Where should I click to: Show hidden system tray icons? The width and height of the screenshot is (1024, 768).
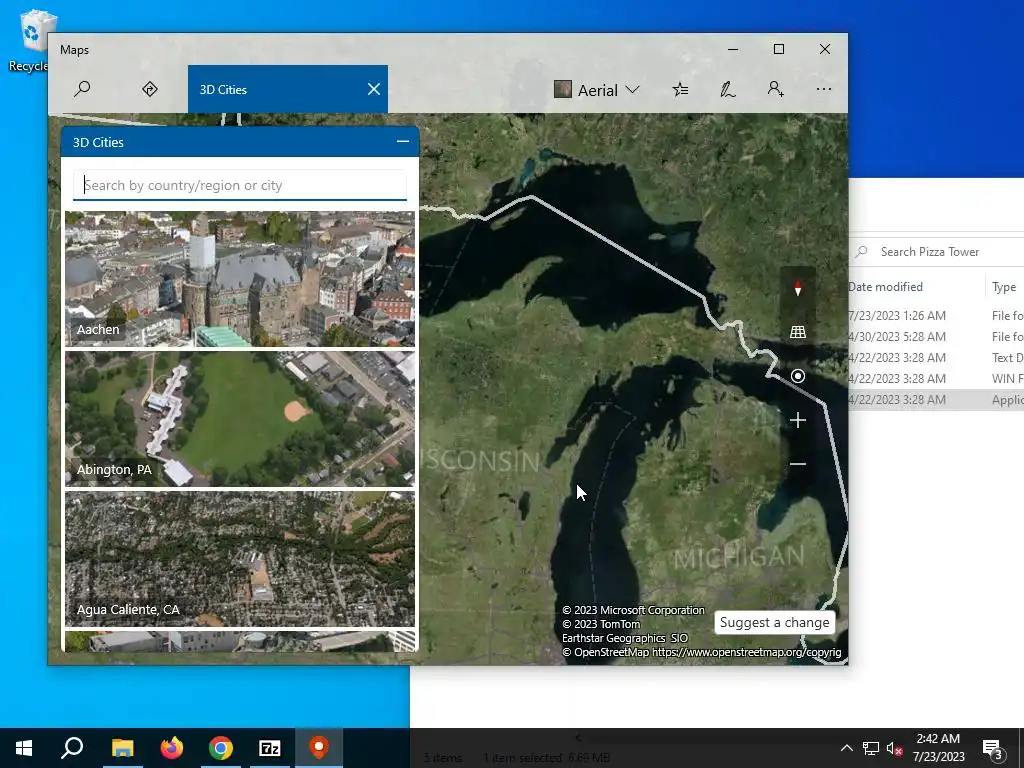coord(846,748)
